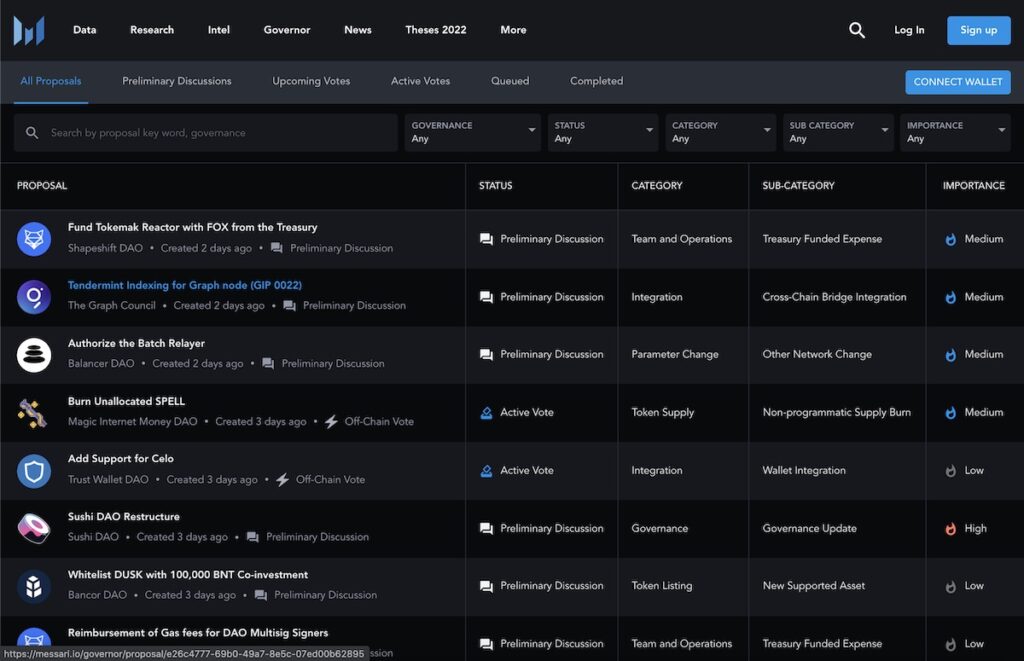Switch to the Active Votes tab
The height and width of the screenshot is (661, 1024).
point(421,81)
